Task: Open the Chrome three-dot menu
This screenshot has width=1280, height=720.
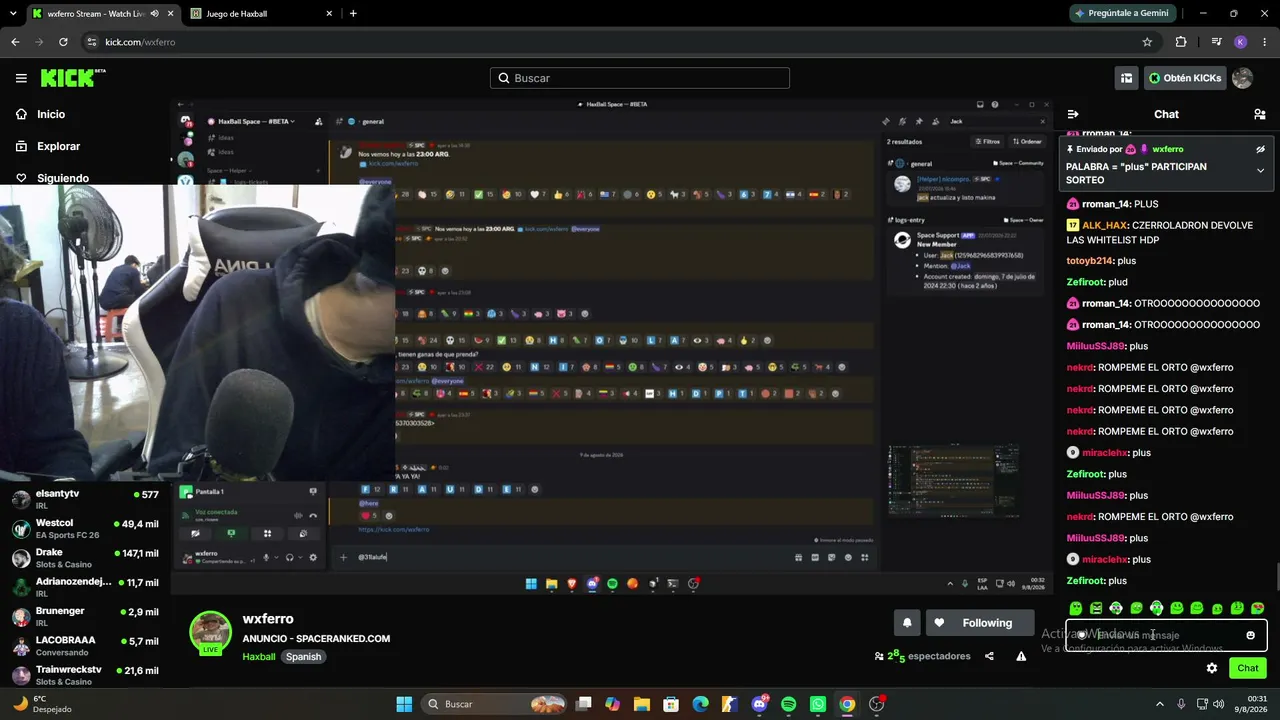Action: click(x=1263, y=42)
